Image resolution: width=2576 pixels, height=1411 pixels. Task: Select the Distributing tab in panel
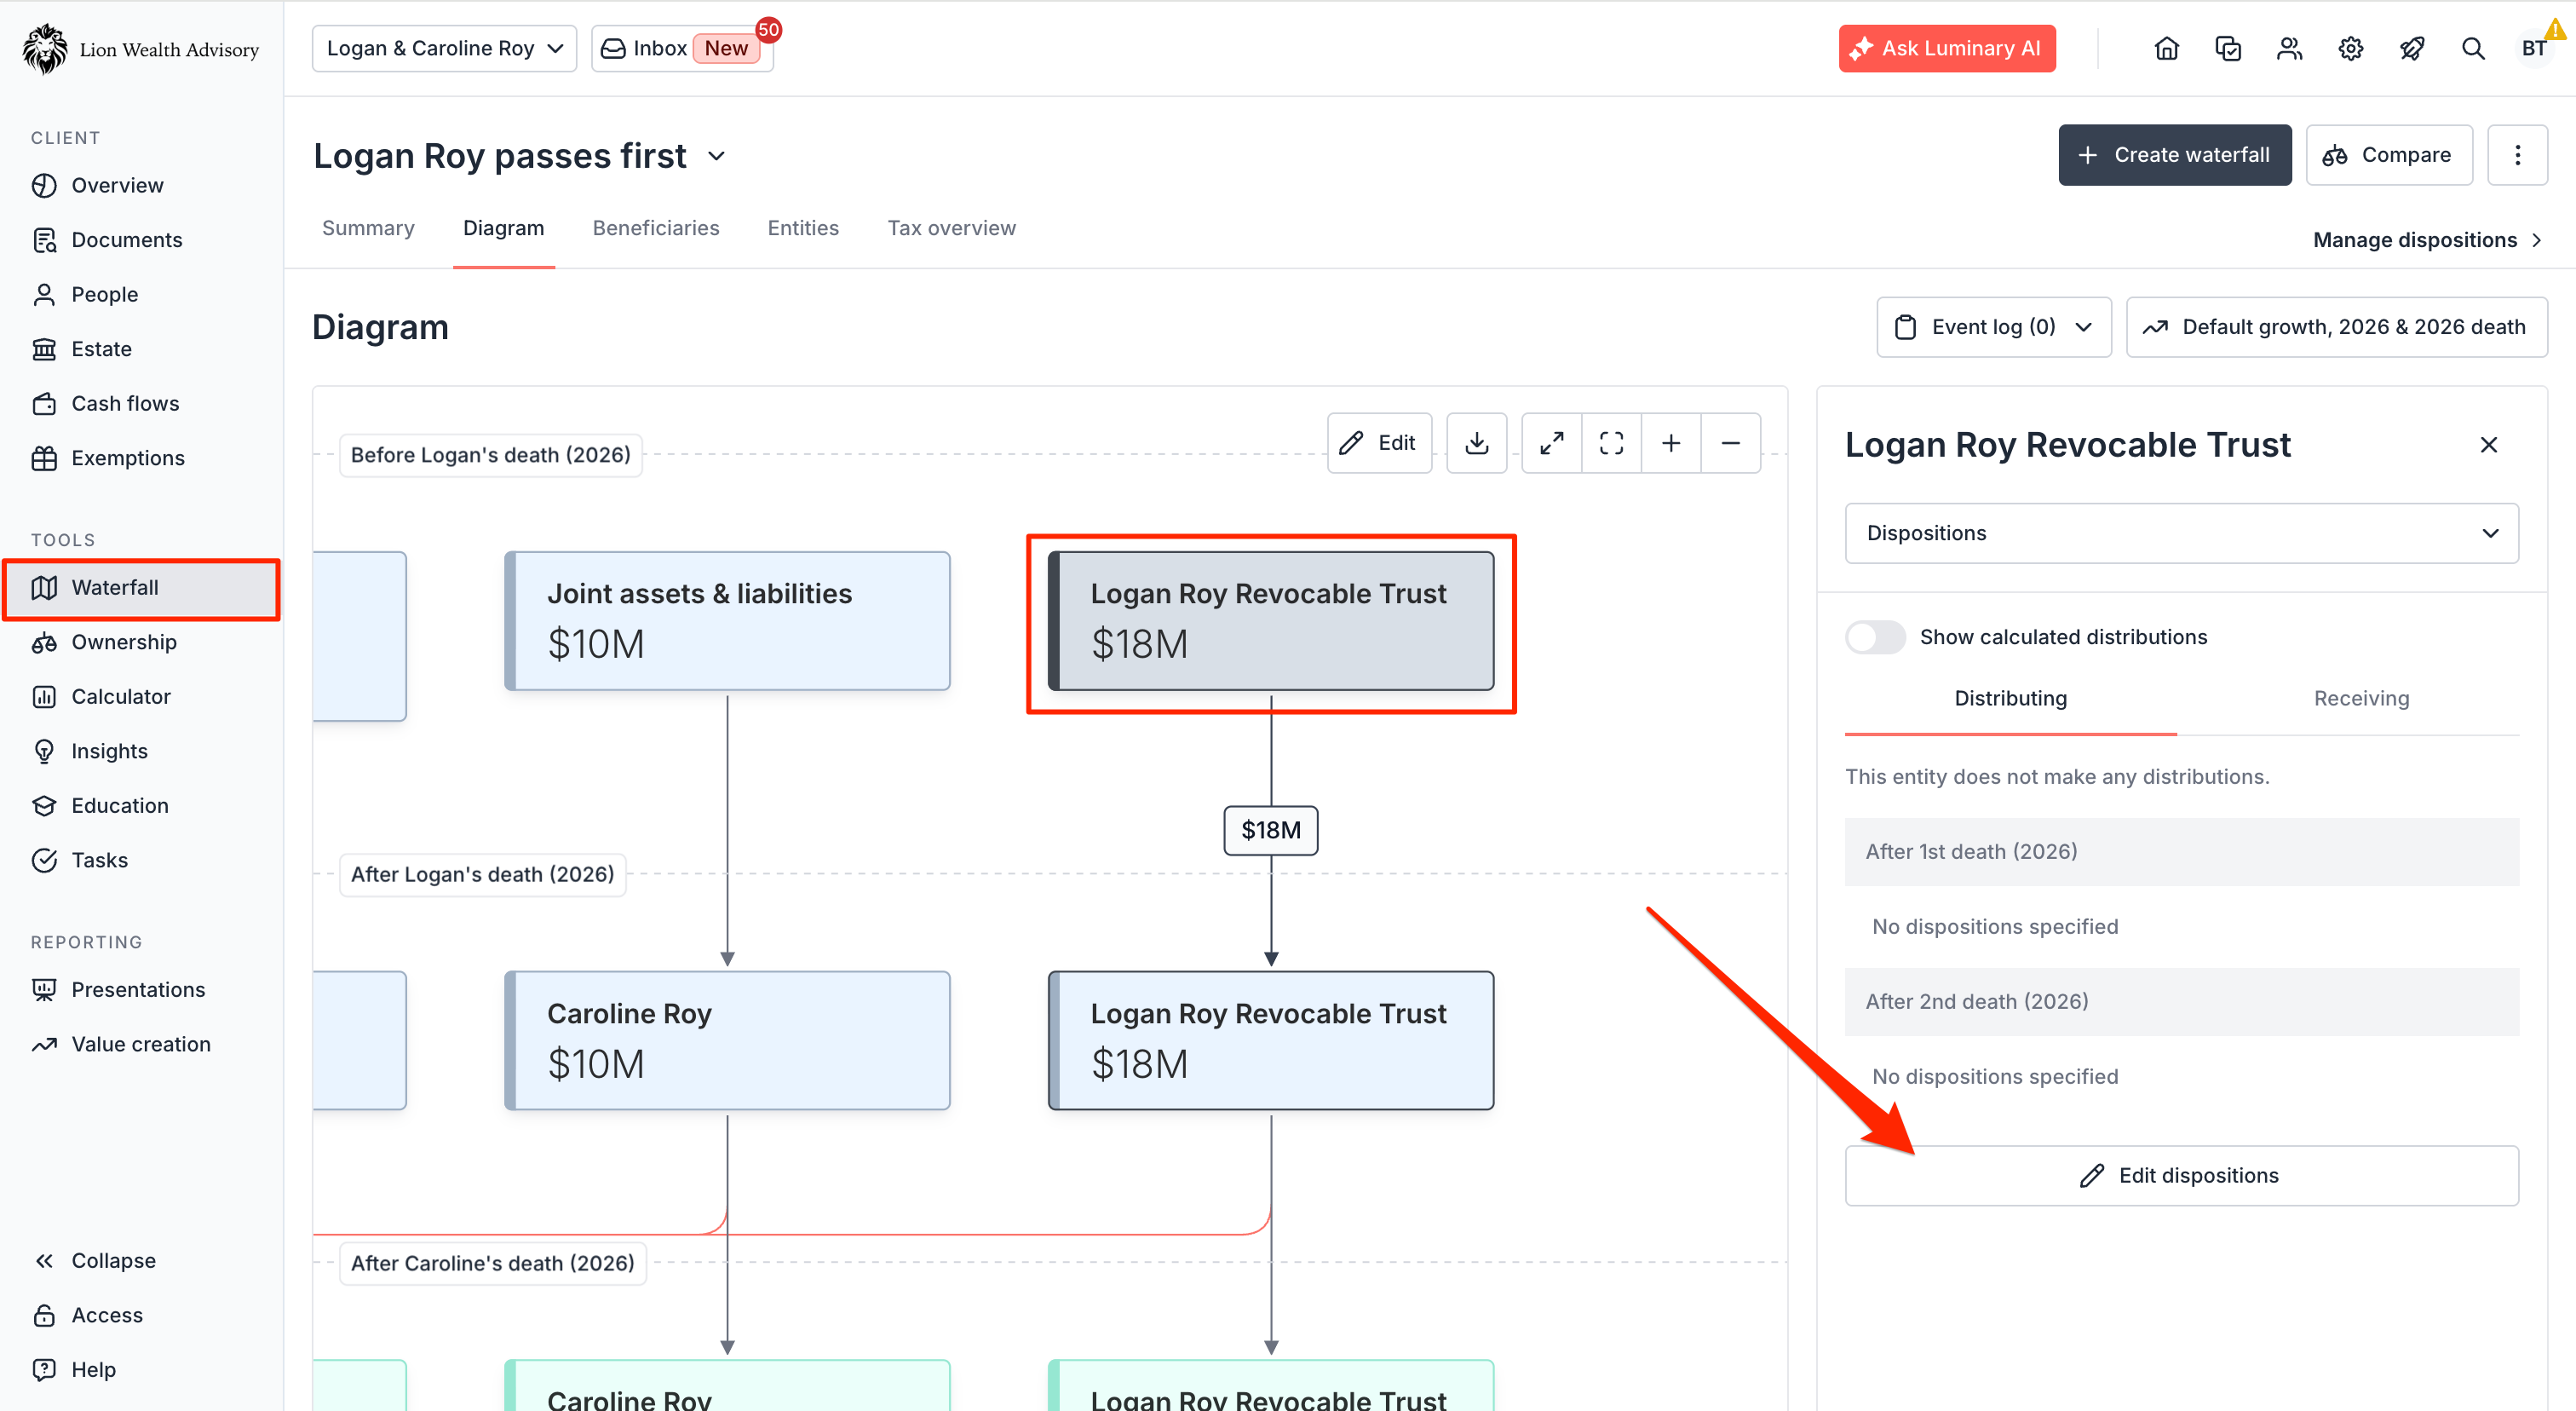(x=2010, y=699)
